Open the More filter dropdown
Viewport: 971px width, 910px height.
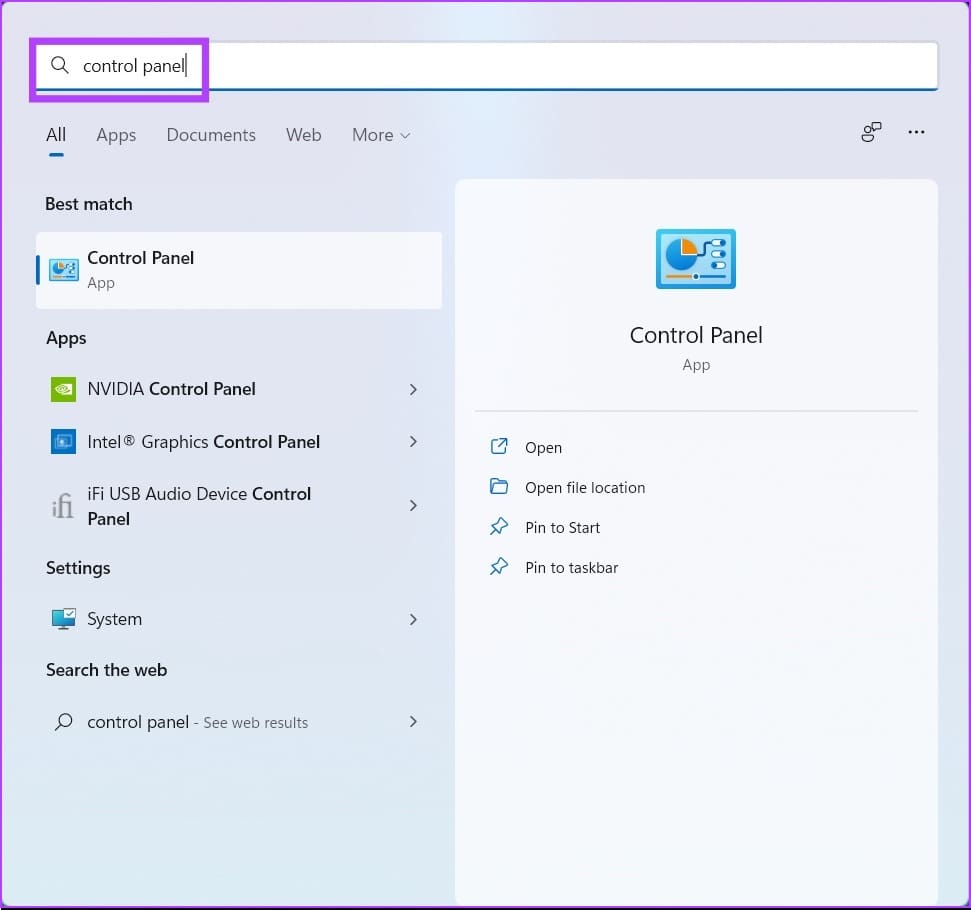pos(381,135)
